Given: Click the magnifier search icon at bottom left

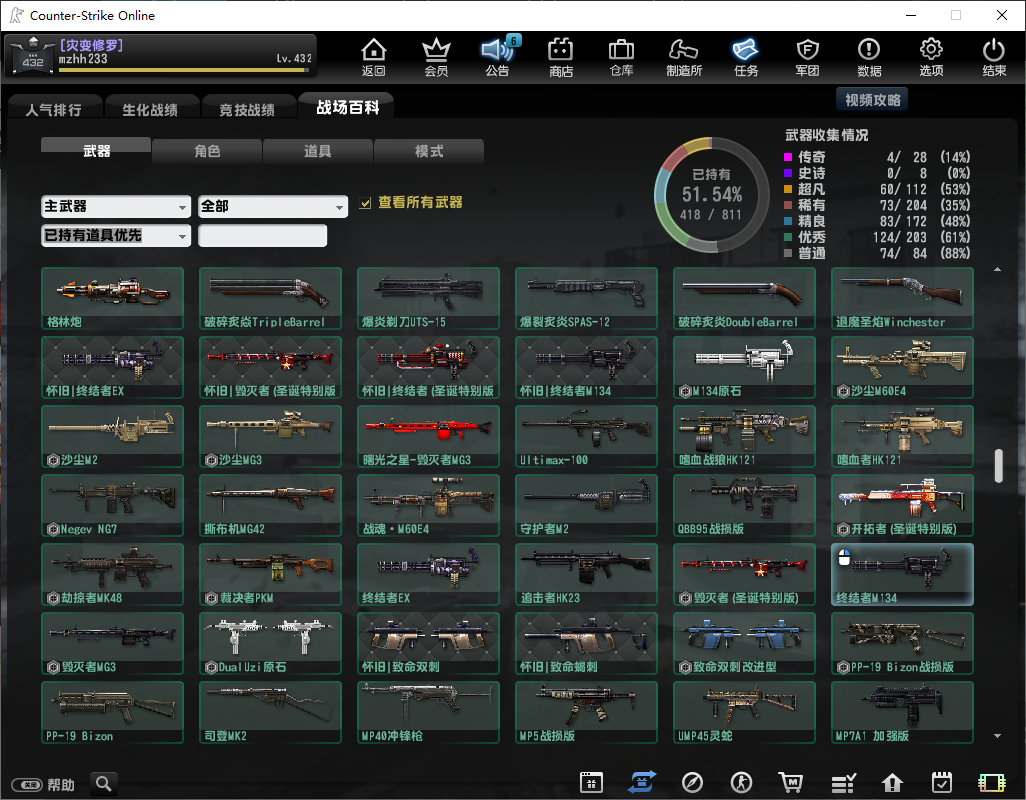Looking at the screenshot, I should click(103, 783).
